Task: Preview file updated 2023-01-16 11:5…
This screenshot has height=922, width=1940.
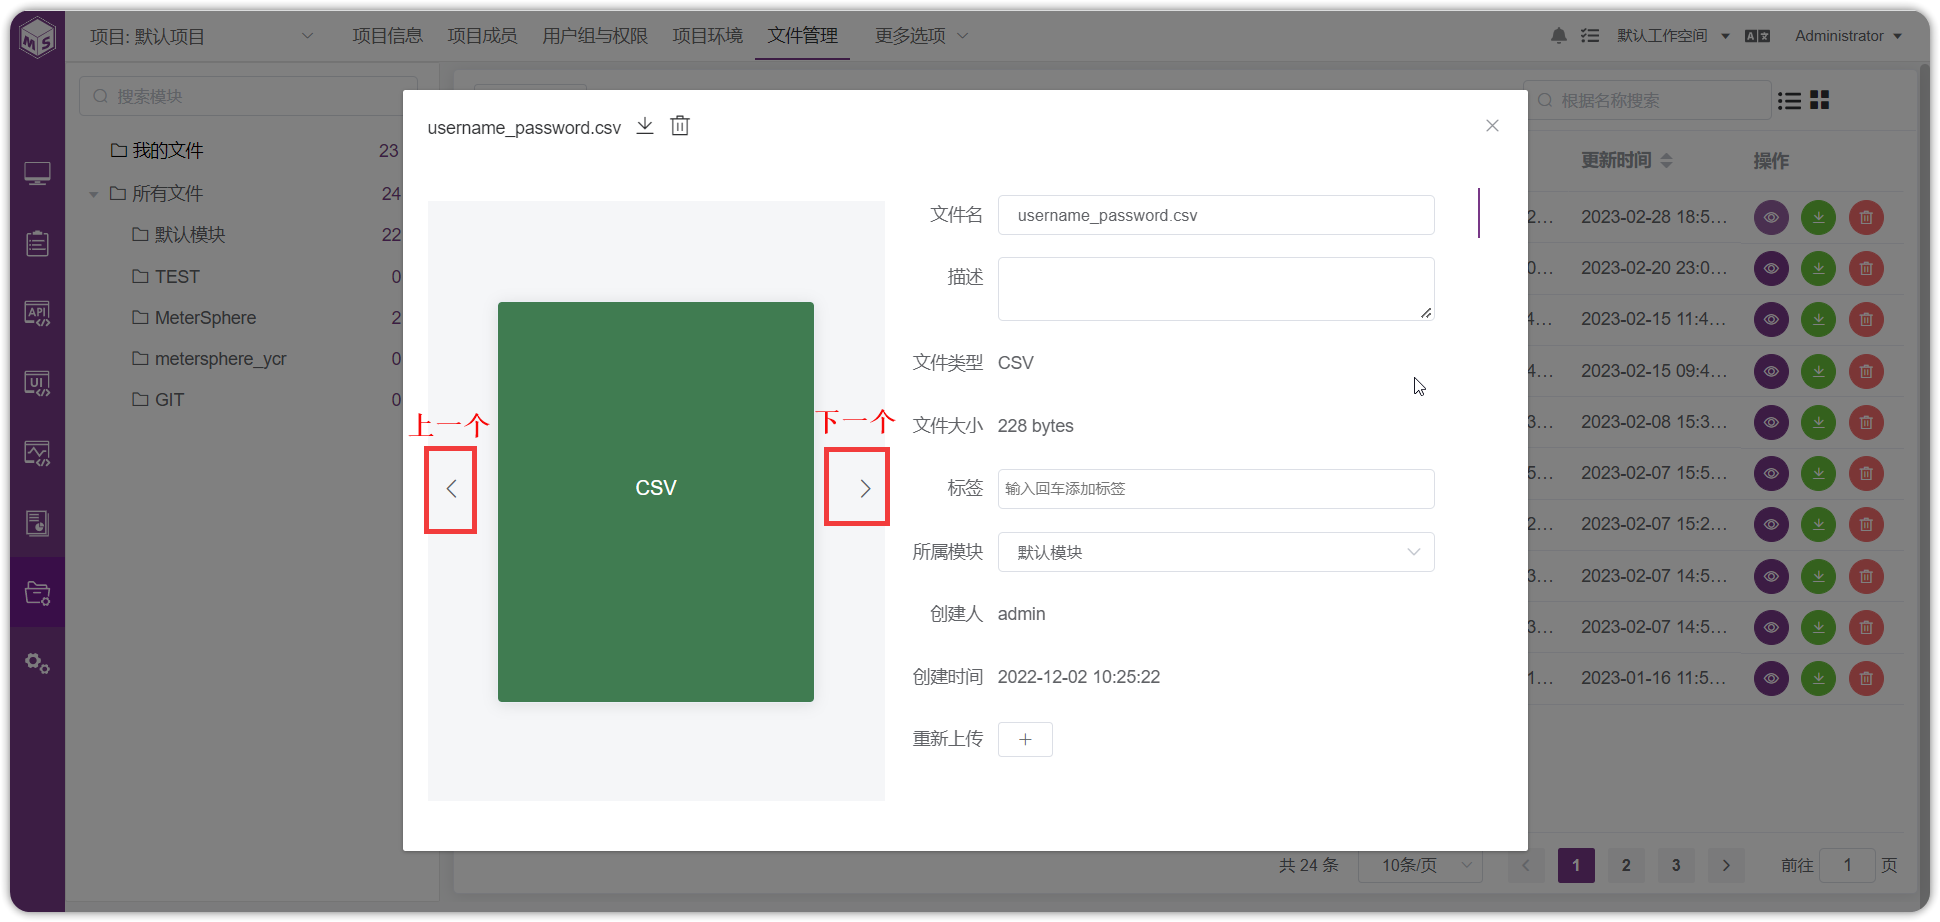Action: coord(1771,678)
